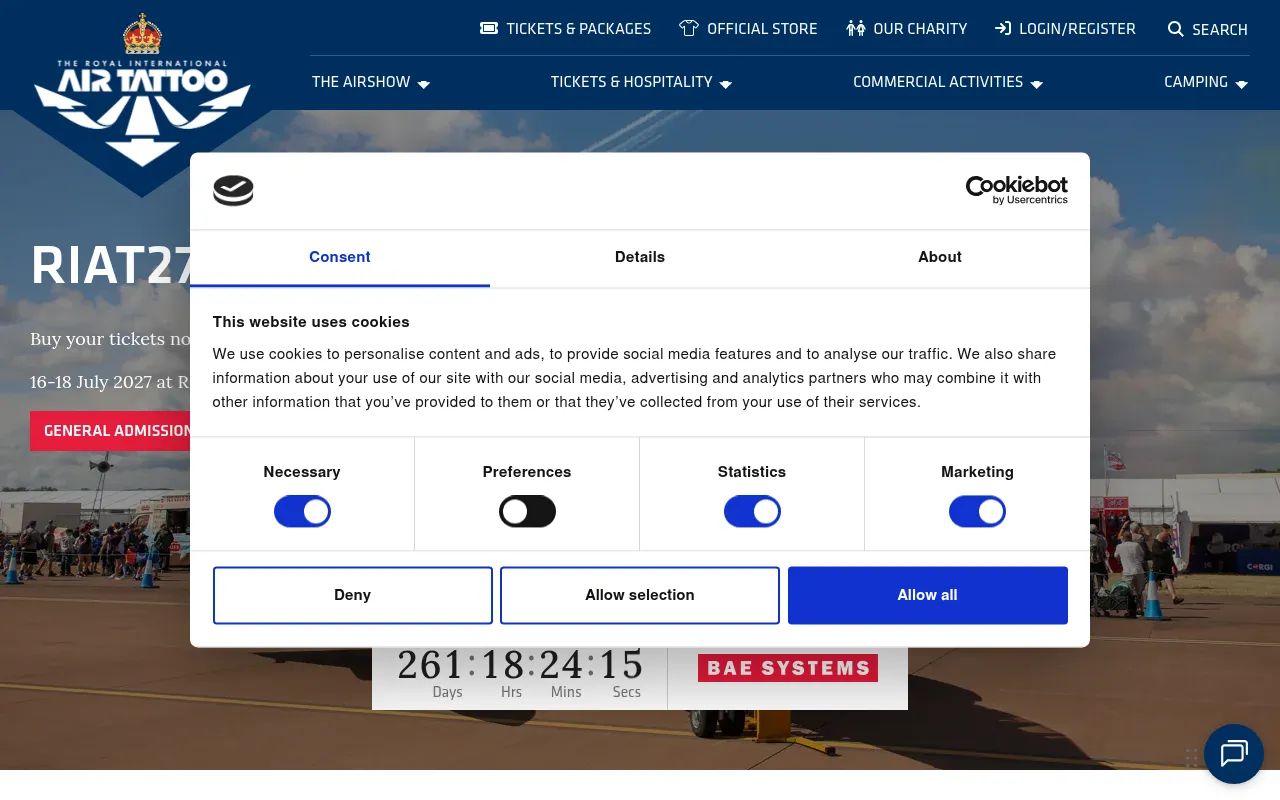Toggle the Necessary cookies switch
Viewport: 1280px width, 800px height.
(x=302, y=512)
